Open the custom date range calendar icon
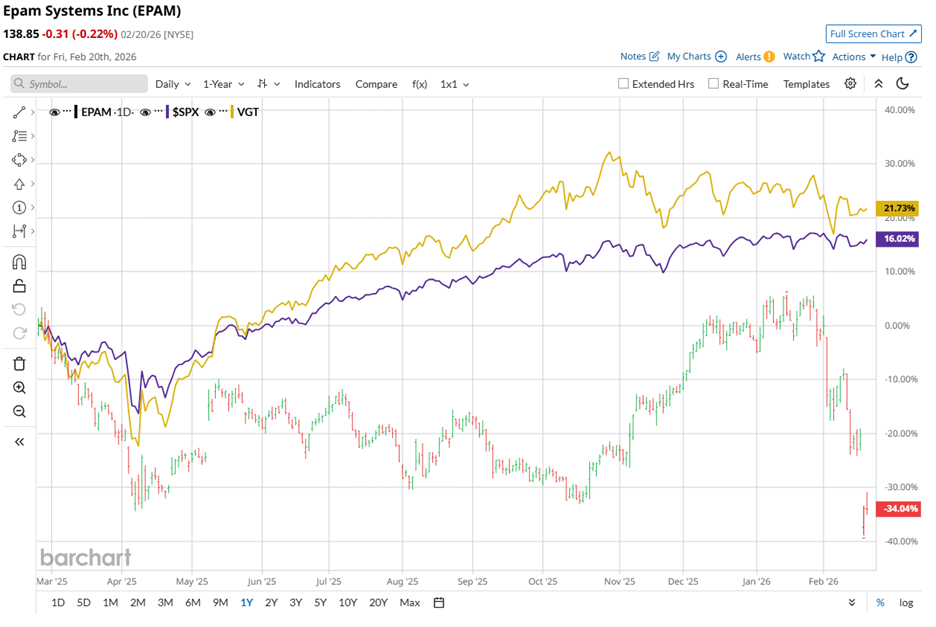 [437, 603]
